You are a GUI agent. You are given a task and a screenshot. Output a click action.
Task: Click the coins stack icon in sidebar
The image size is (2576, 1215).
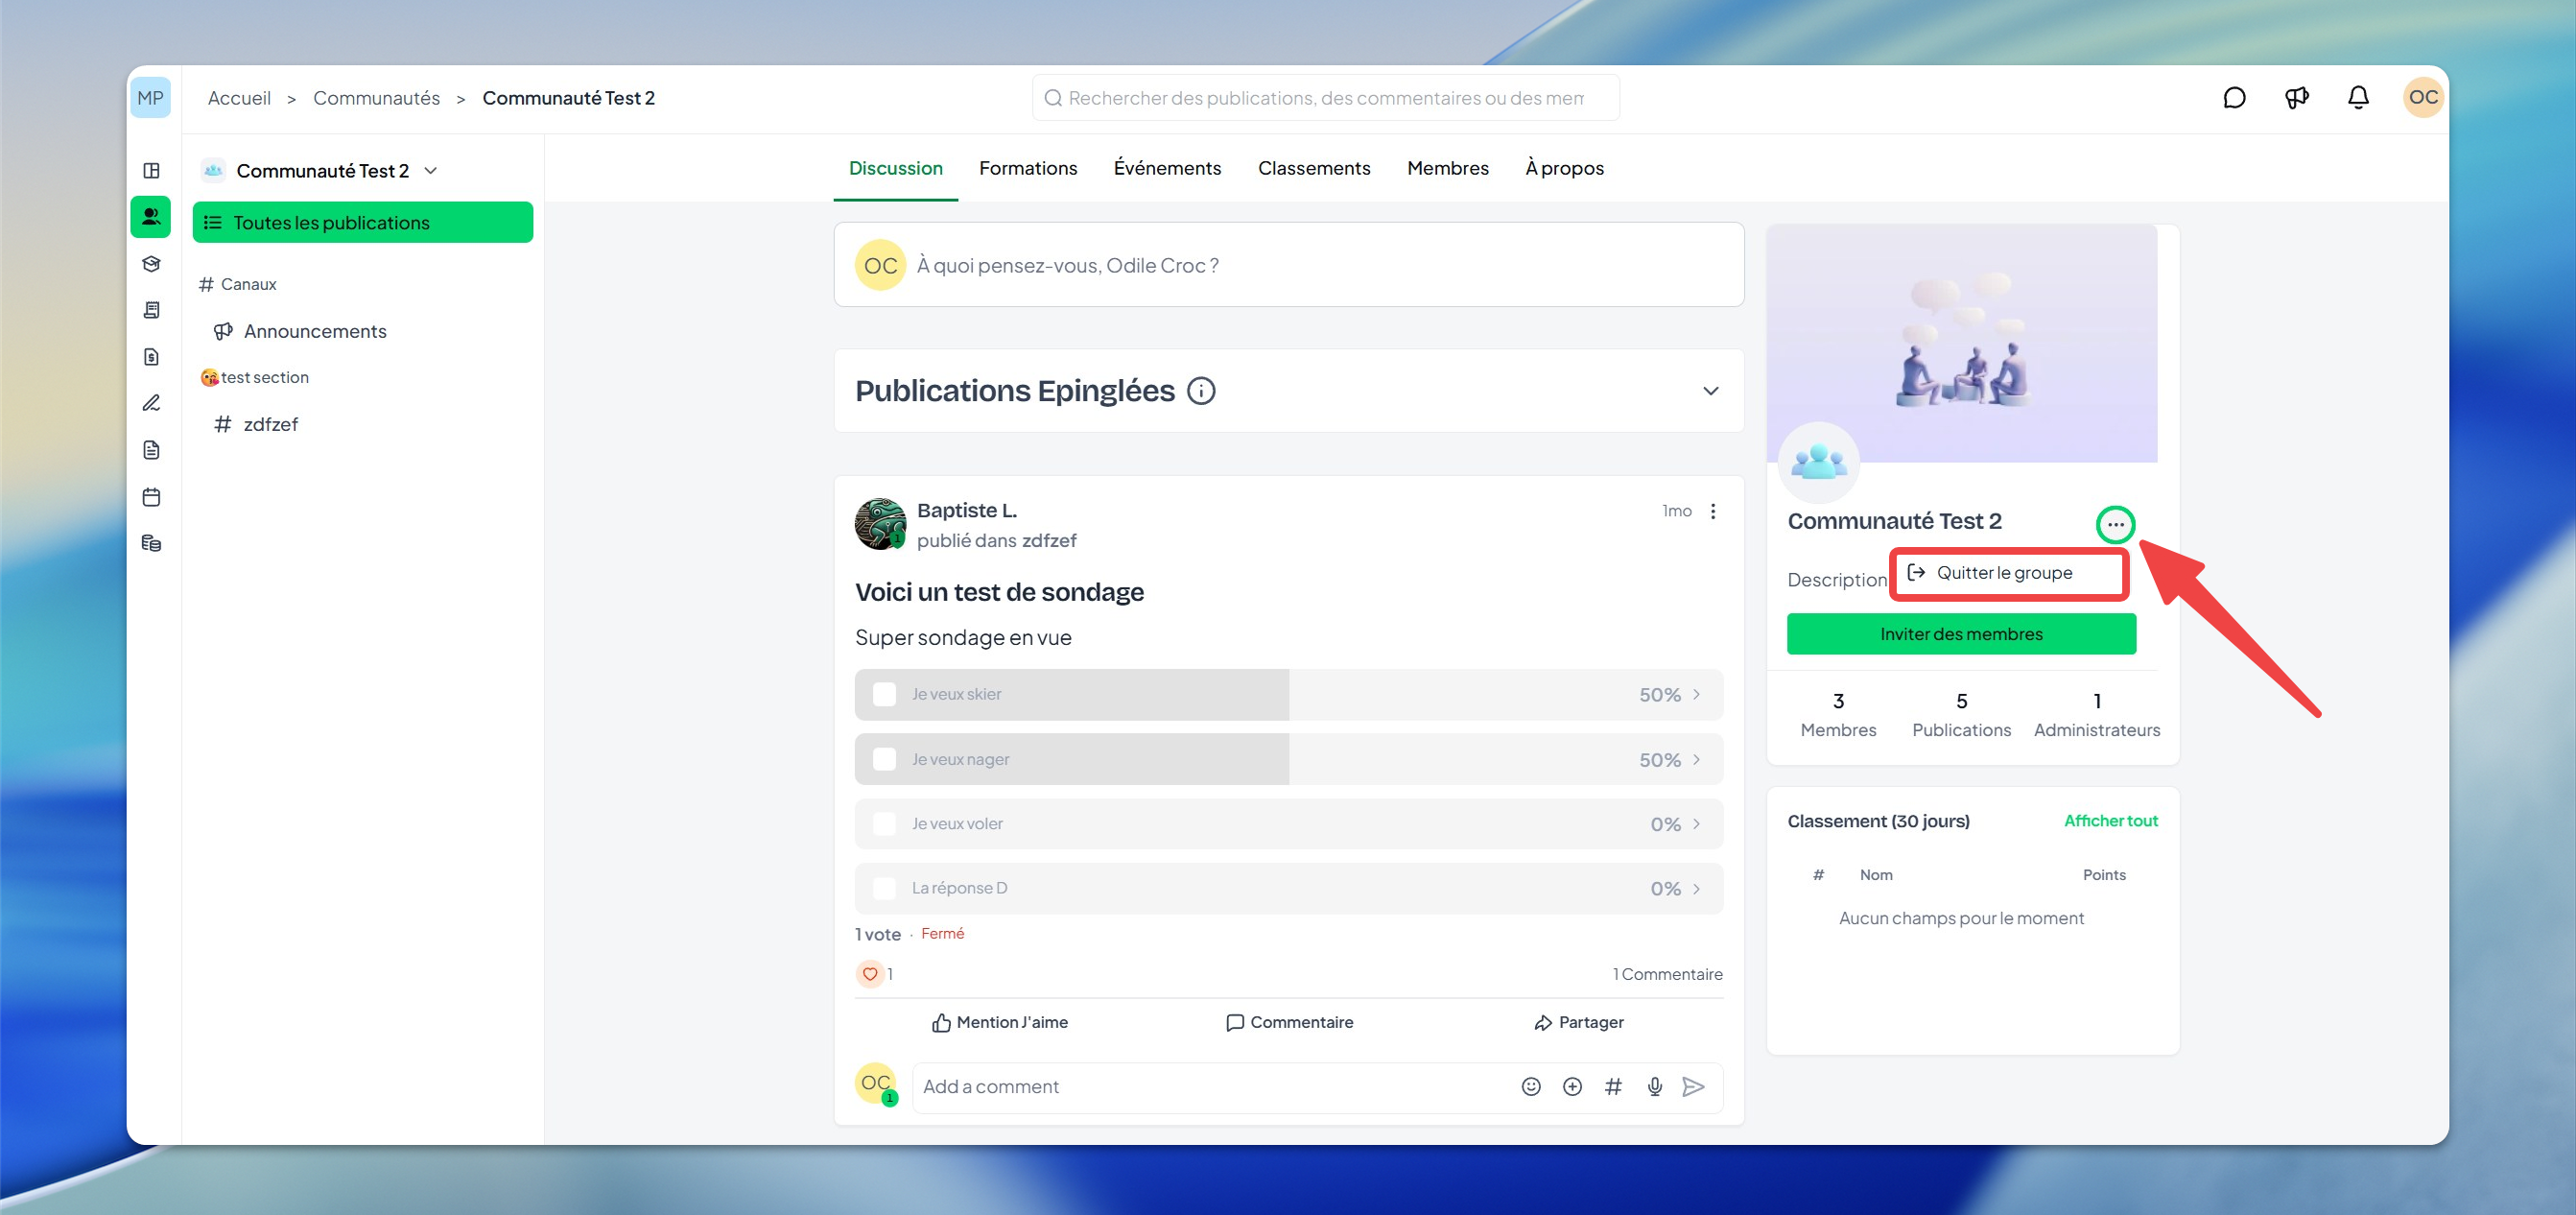[x=151, y=543]
